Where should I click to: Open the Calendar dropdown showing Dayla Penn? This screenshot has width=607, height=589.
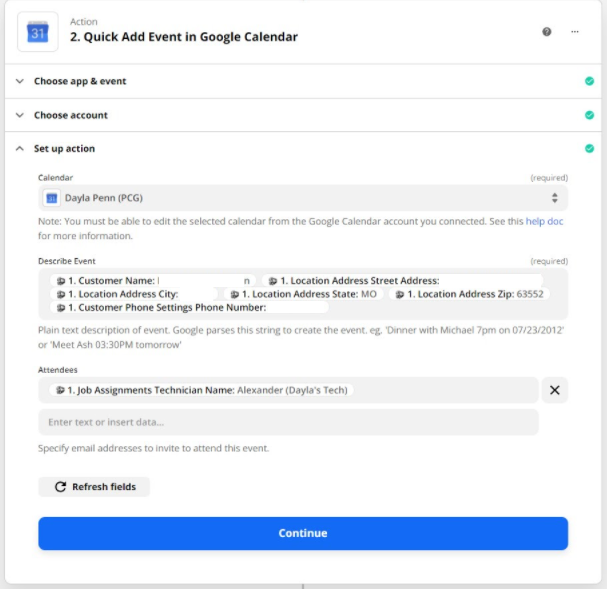[x=303, y=198]
